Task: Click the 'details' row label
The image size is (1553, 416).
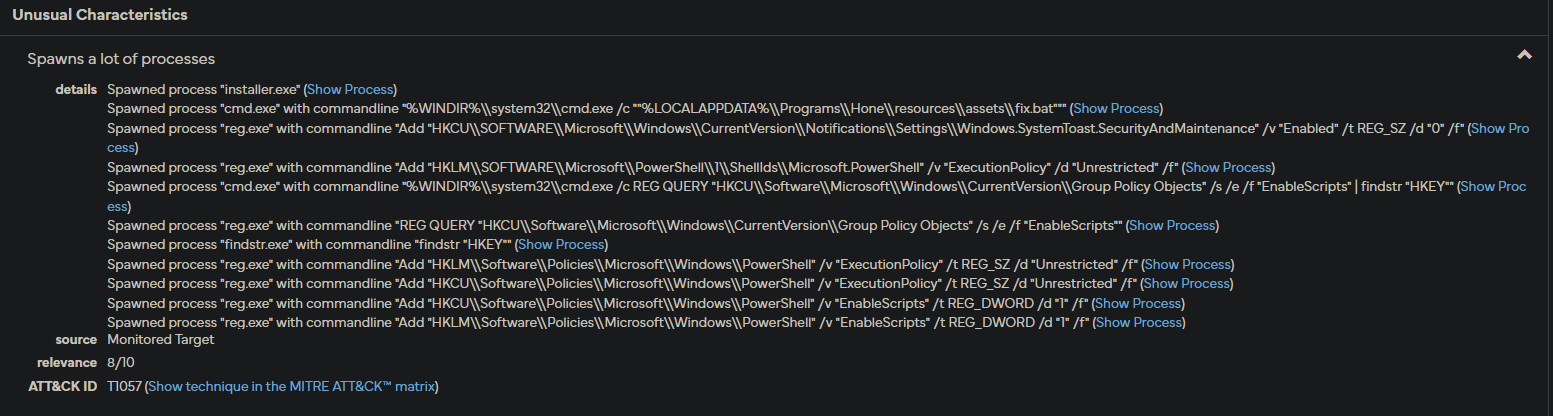Action: point(76,90)
